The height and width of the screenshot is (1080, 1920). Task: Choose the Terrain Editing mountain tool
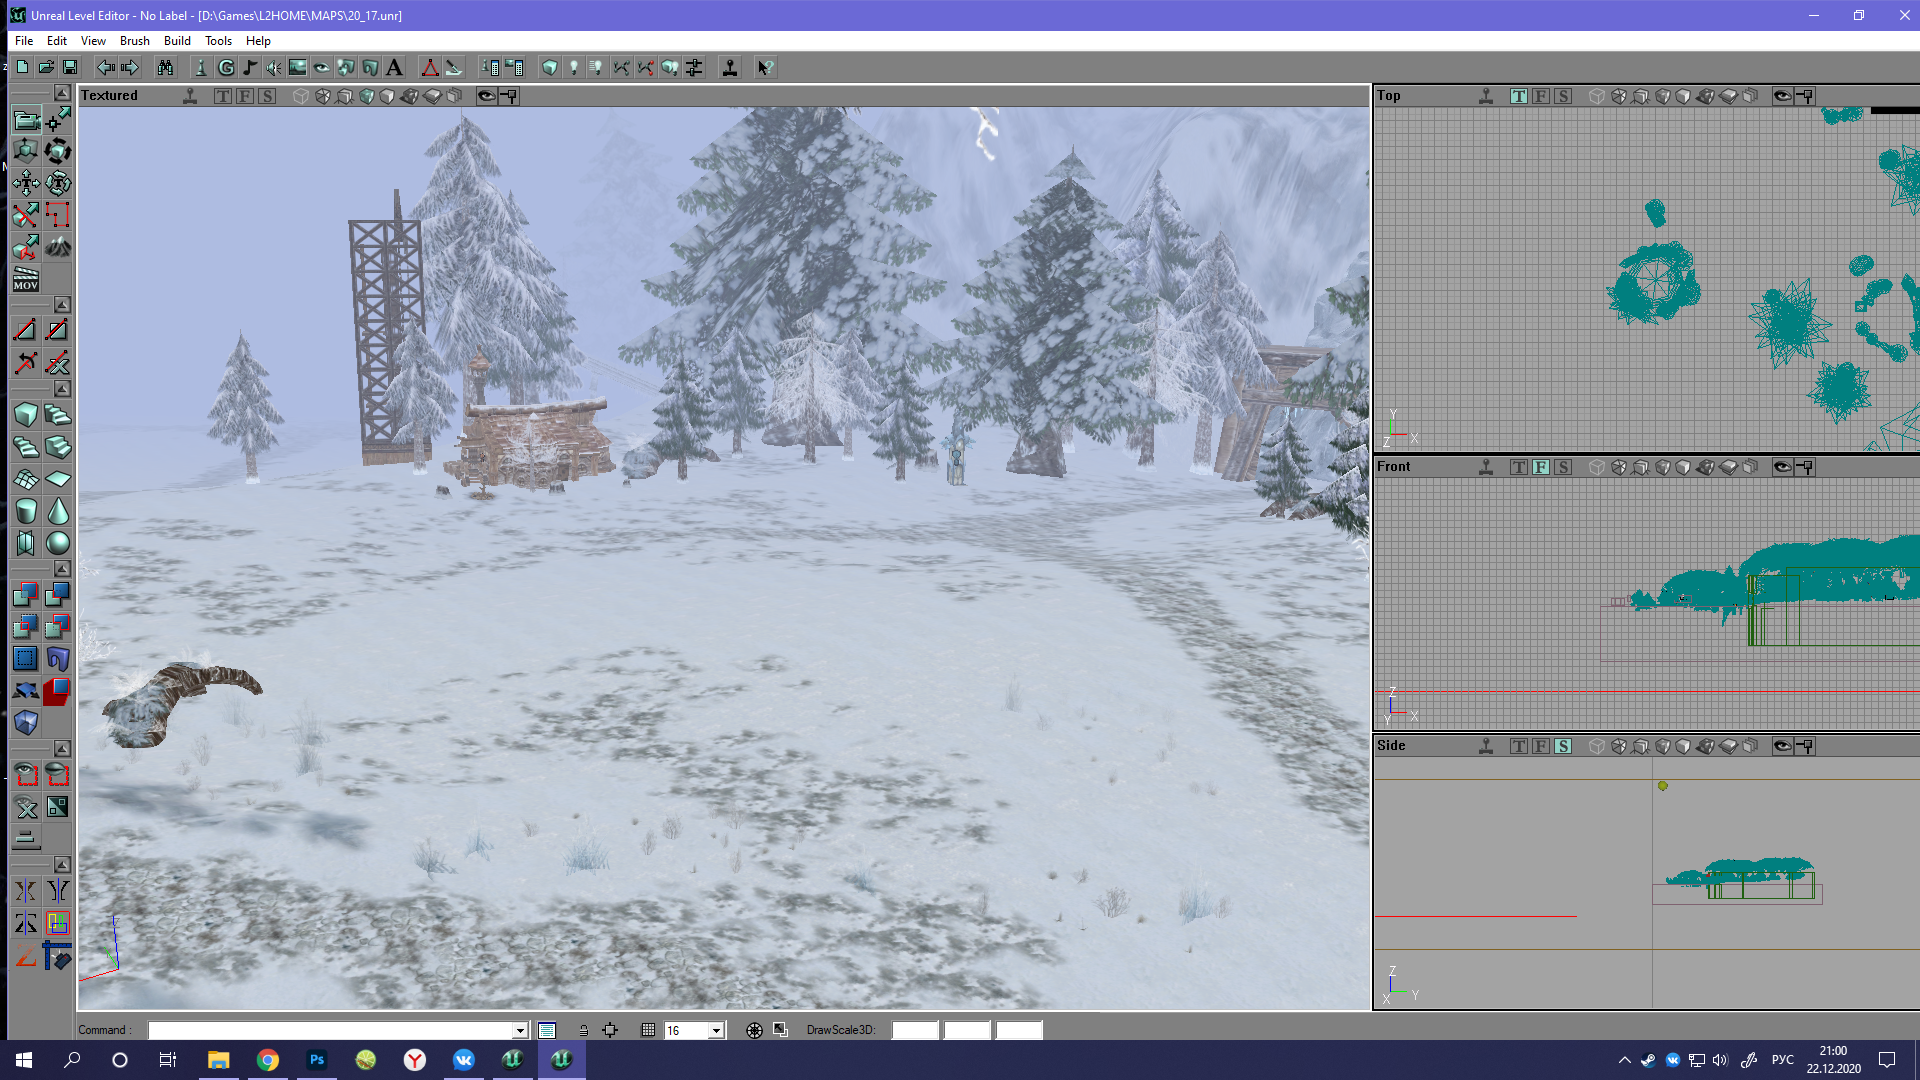coord(58,246)
